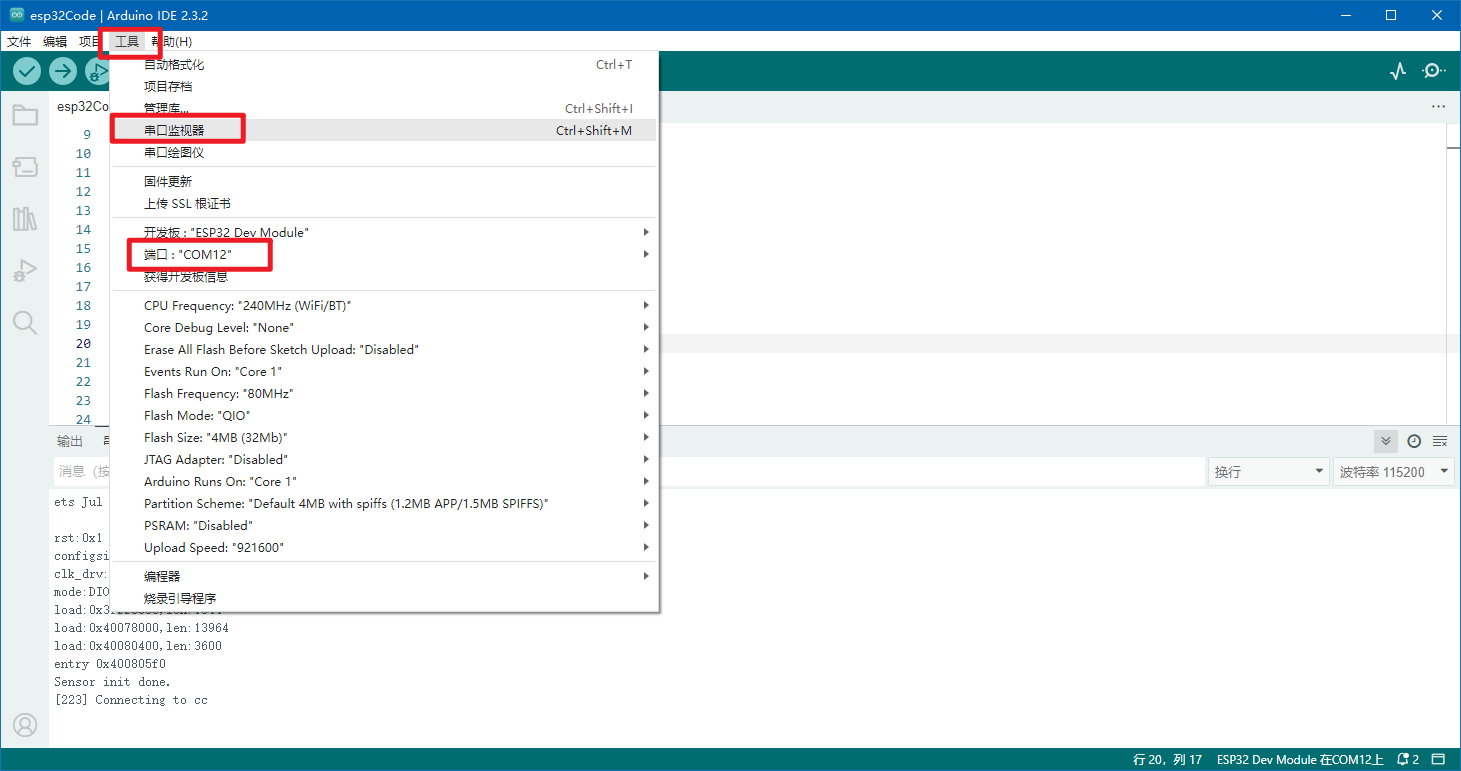Click the Upload arrow toolbar button

(63, 71)
